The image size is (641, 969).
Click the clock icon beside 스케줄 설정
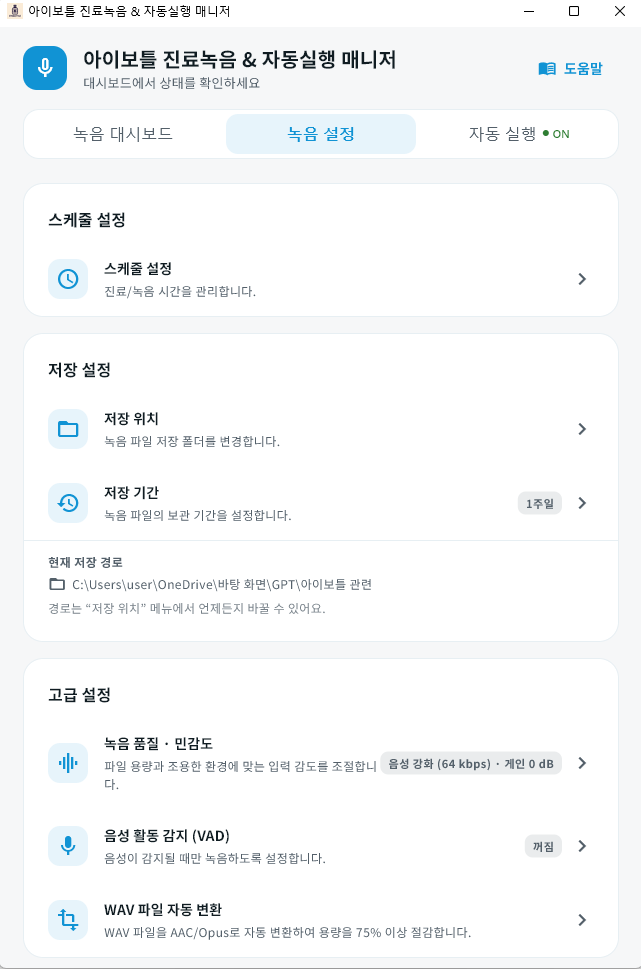[68, 279]
